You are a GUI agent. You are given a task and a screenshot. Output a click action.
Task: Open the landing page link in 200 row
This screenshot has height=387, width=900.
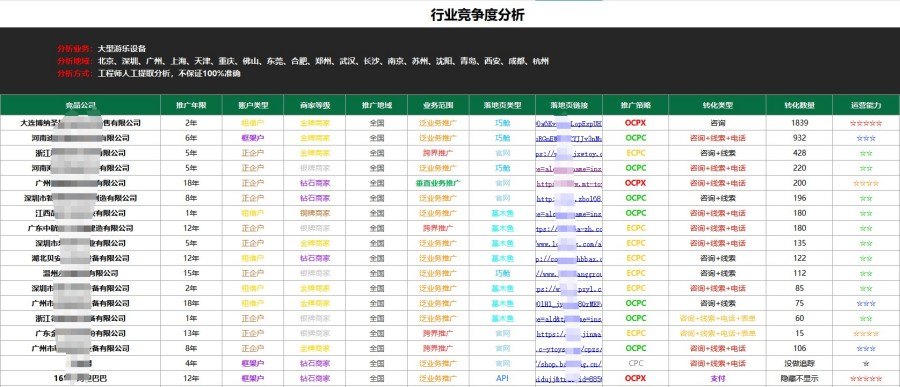coord(569,183)
